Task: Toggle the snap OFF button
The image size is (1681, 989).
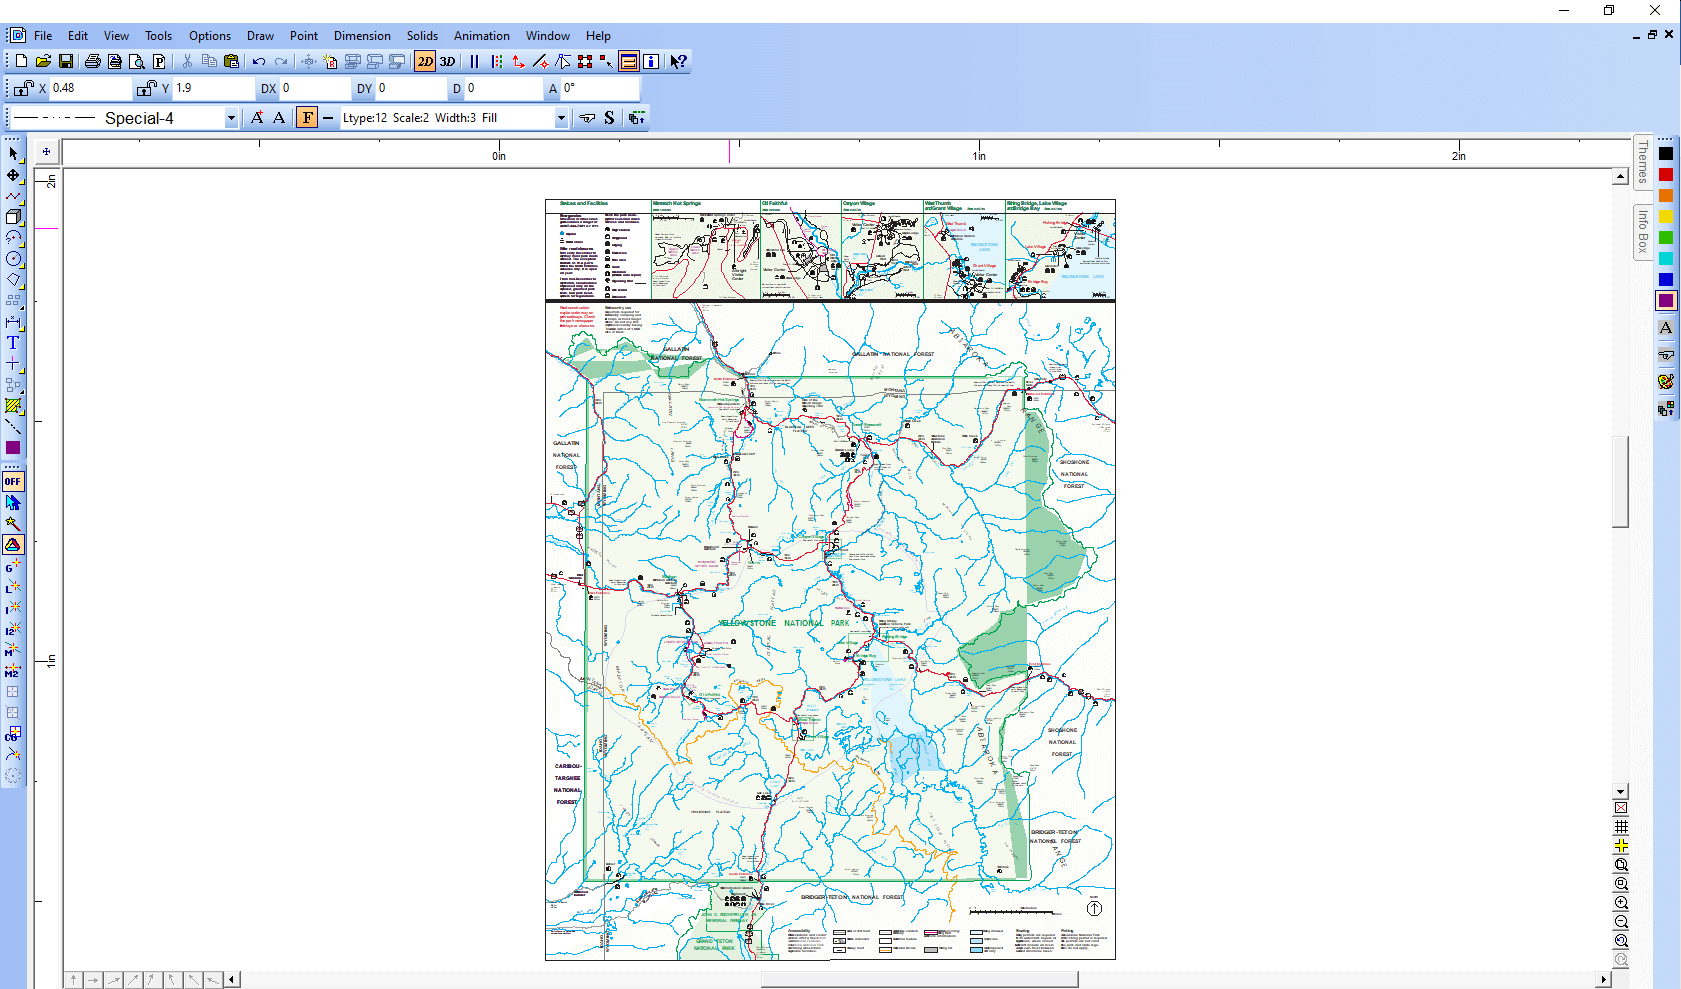Action: (x=13, y=481)
